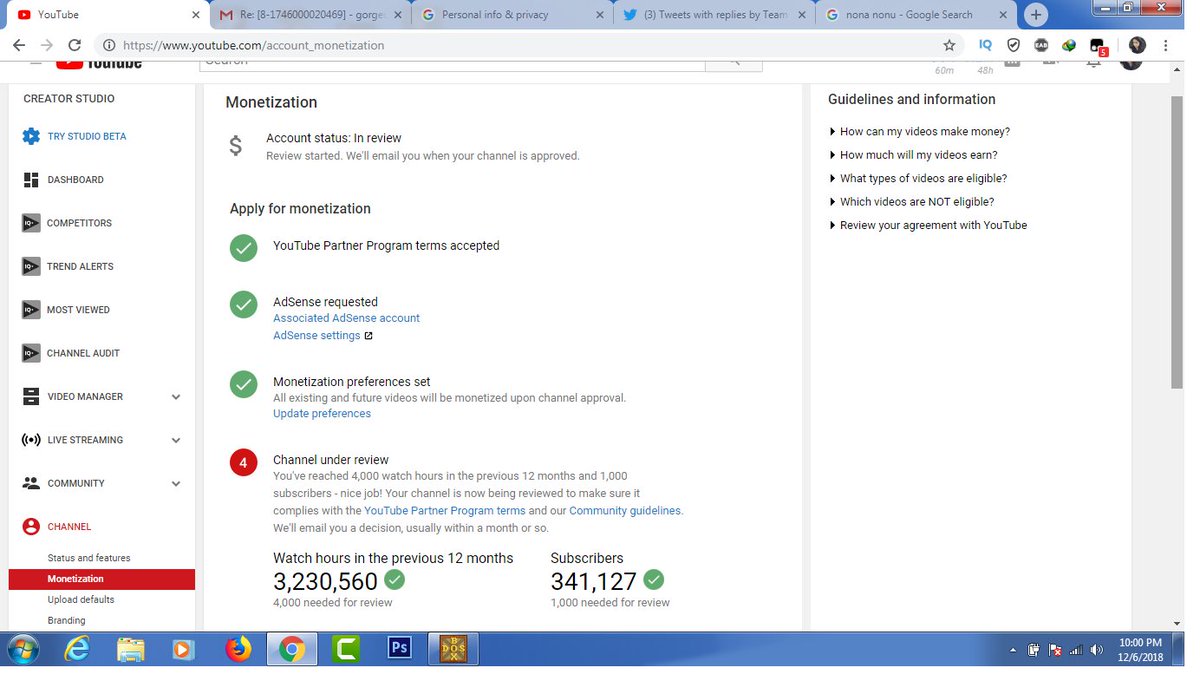Click the ad blocker stop-sign extension icon
1200x694 pixels.
point(1041,45)
